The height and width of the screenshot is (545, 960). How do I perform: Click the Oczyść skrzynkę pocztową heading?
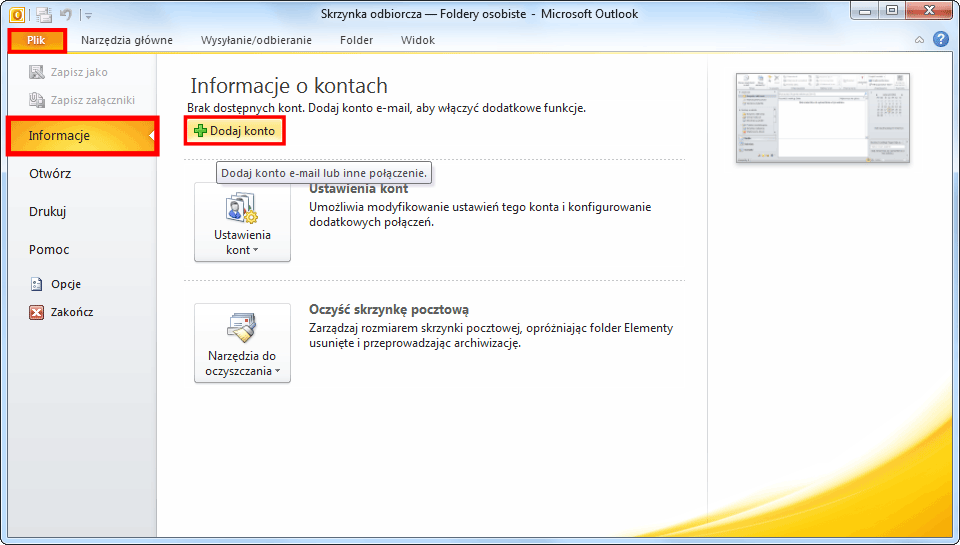point(389,310)
